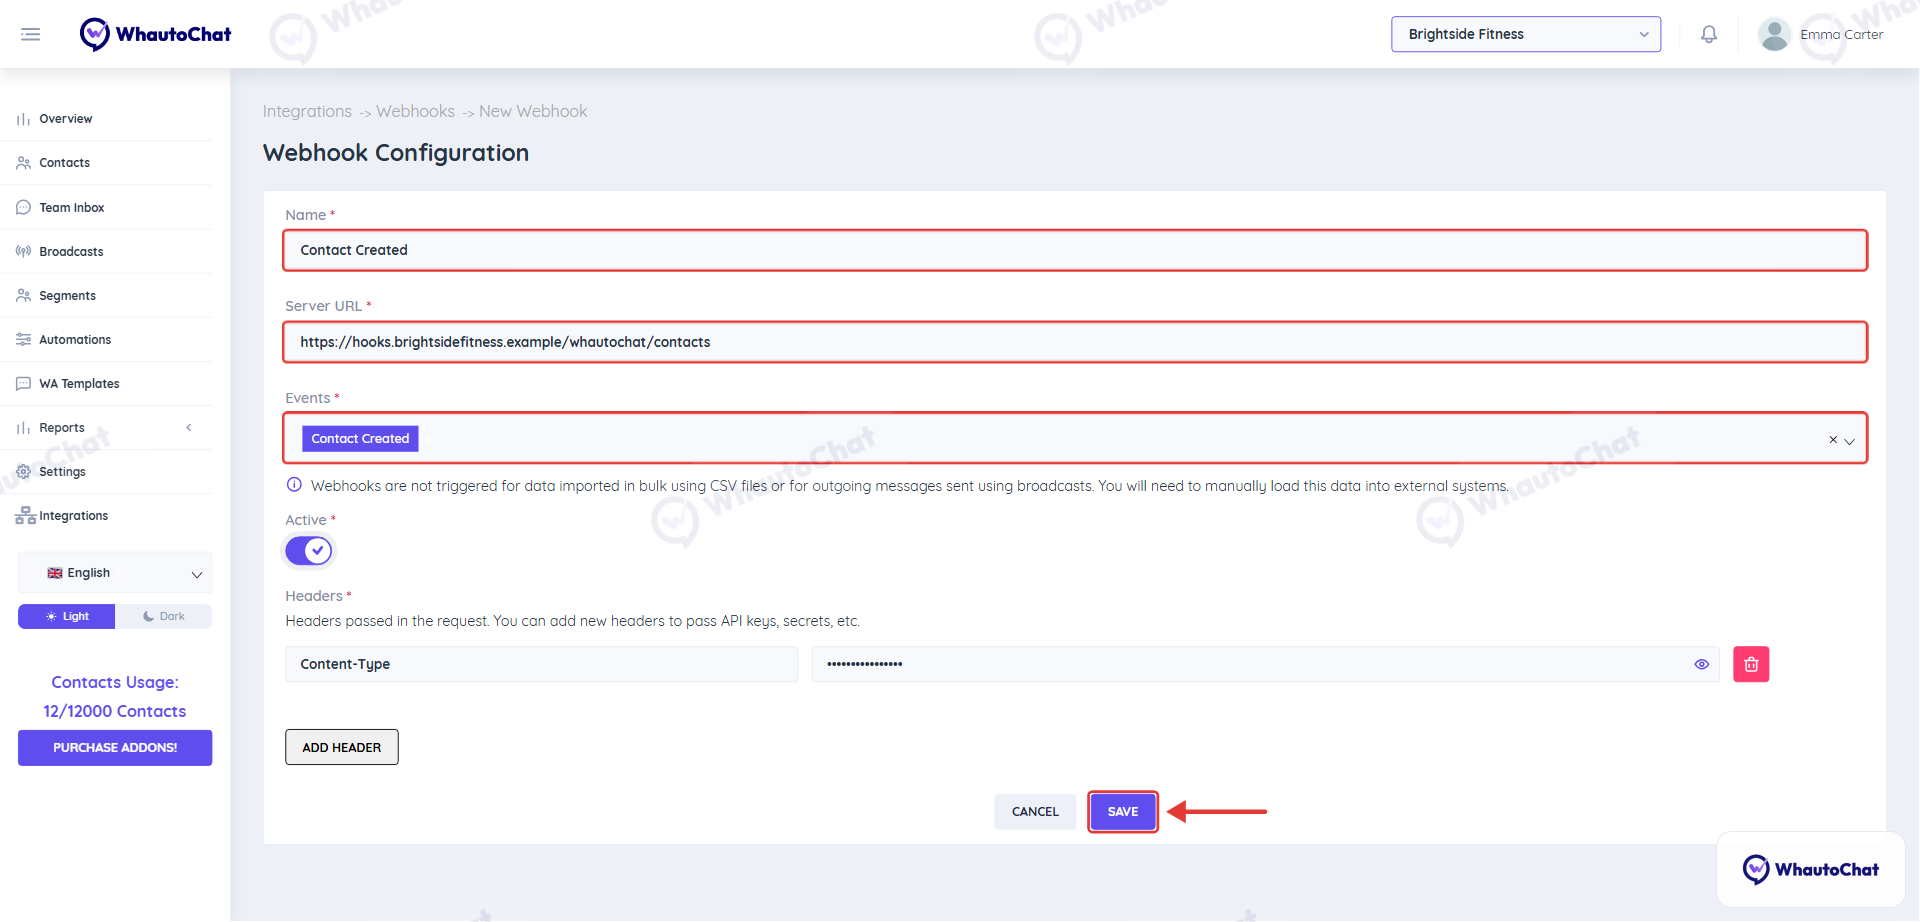Click the Integrations sidebar icon
Image resolution: width=1920 pixels, height=922 pixels.
click(25, 516)
